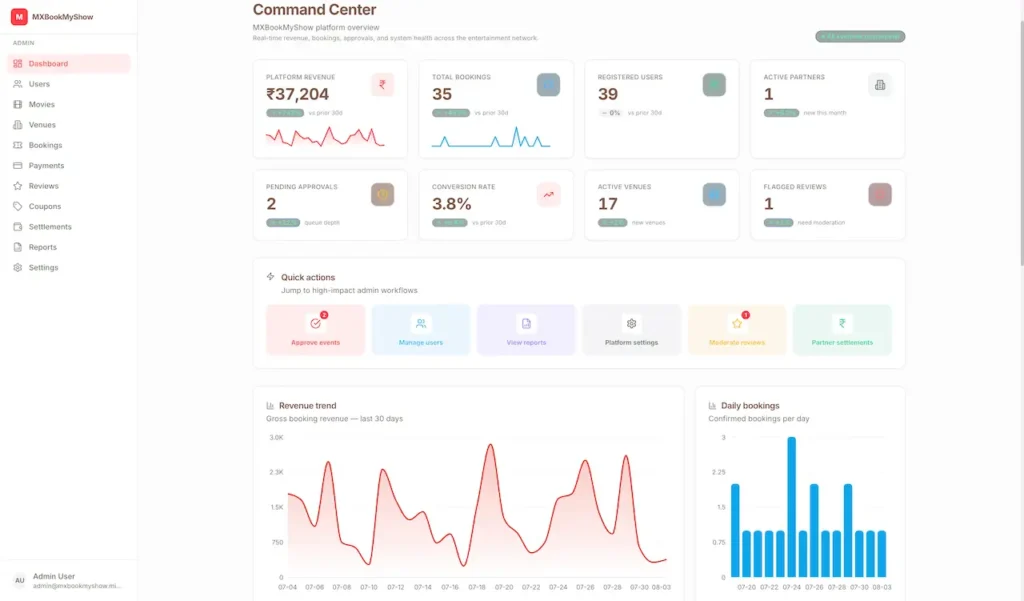Open Platform settings quick action
Image resolution: width=1024 pixels, height=601 pixels.
tap(632, 330)
